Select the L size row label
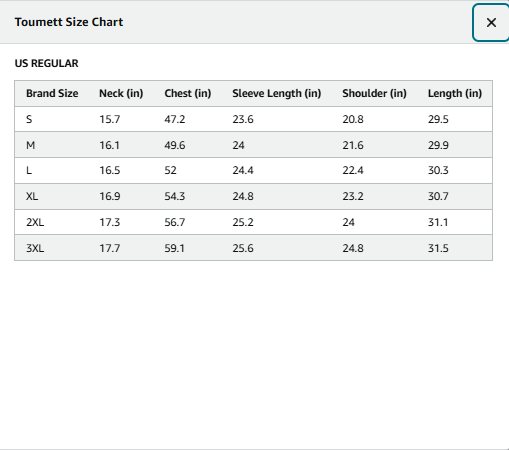Viewport: 509px width, 450px height. [x=29, y=170]
